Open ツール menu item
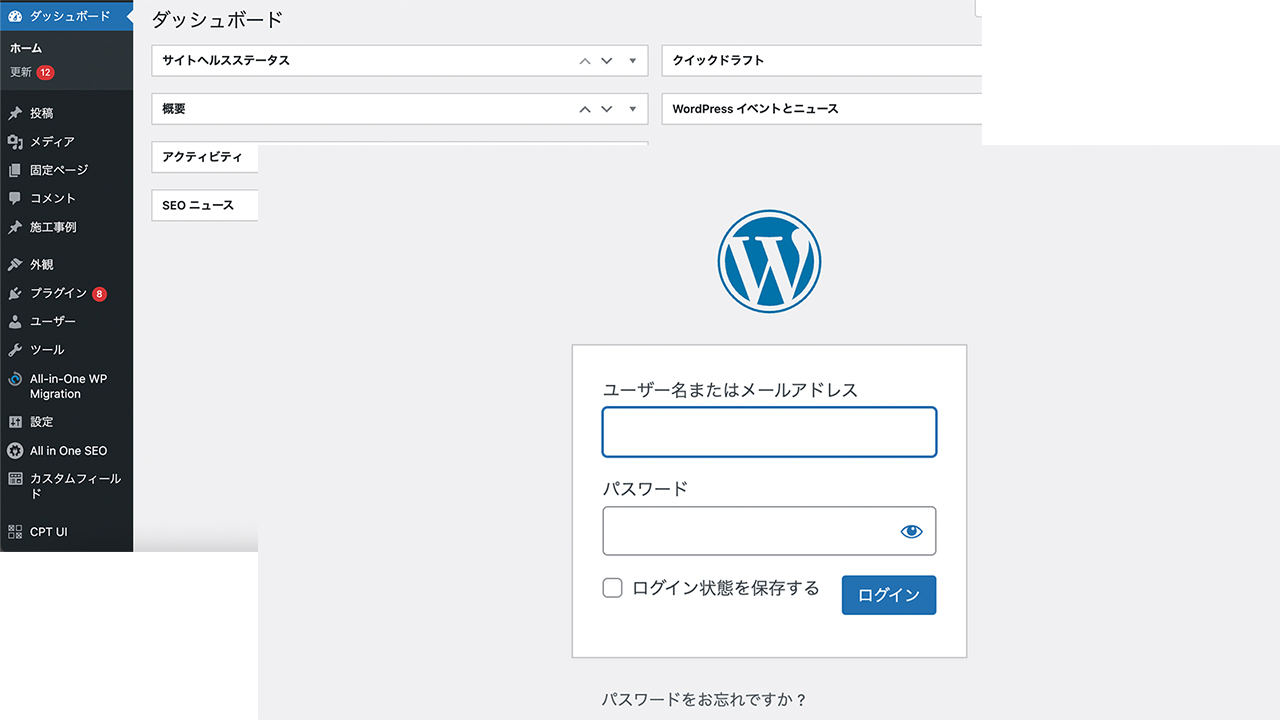The image size is (1280, 720). click(66, 350)
